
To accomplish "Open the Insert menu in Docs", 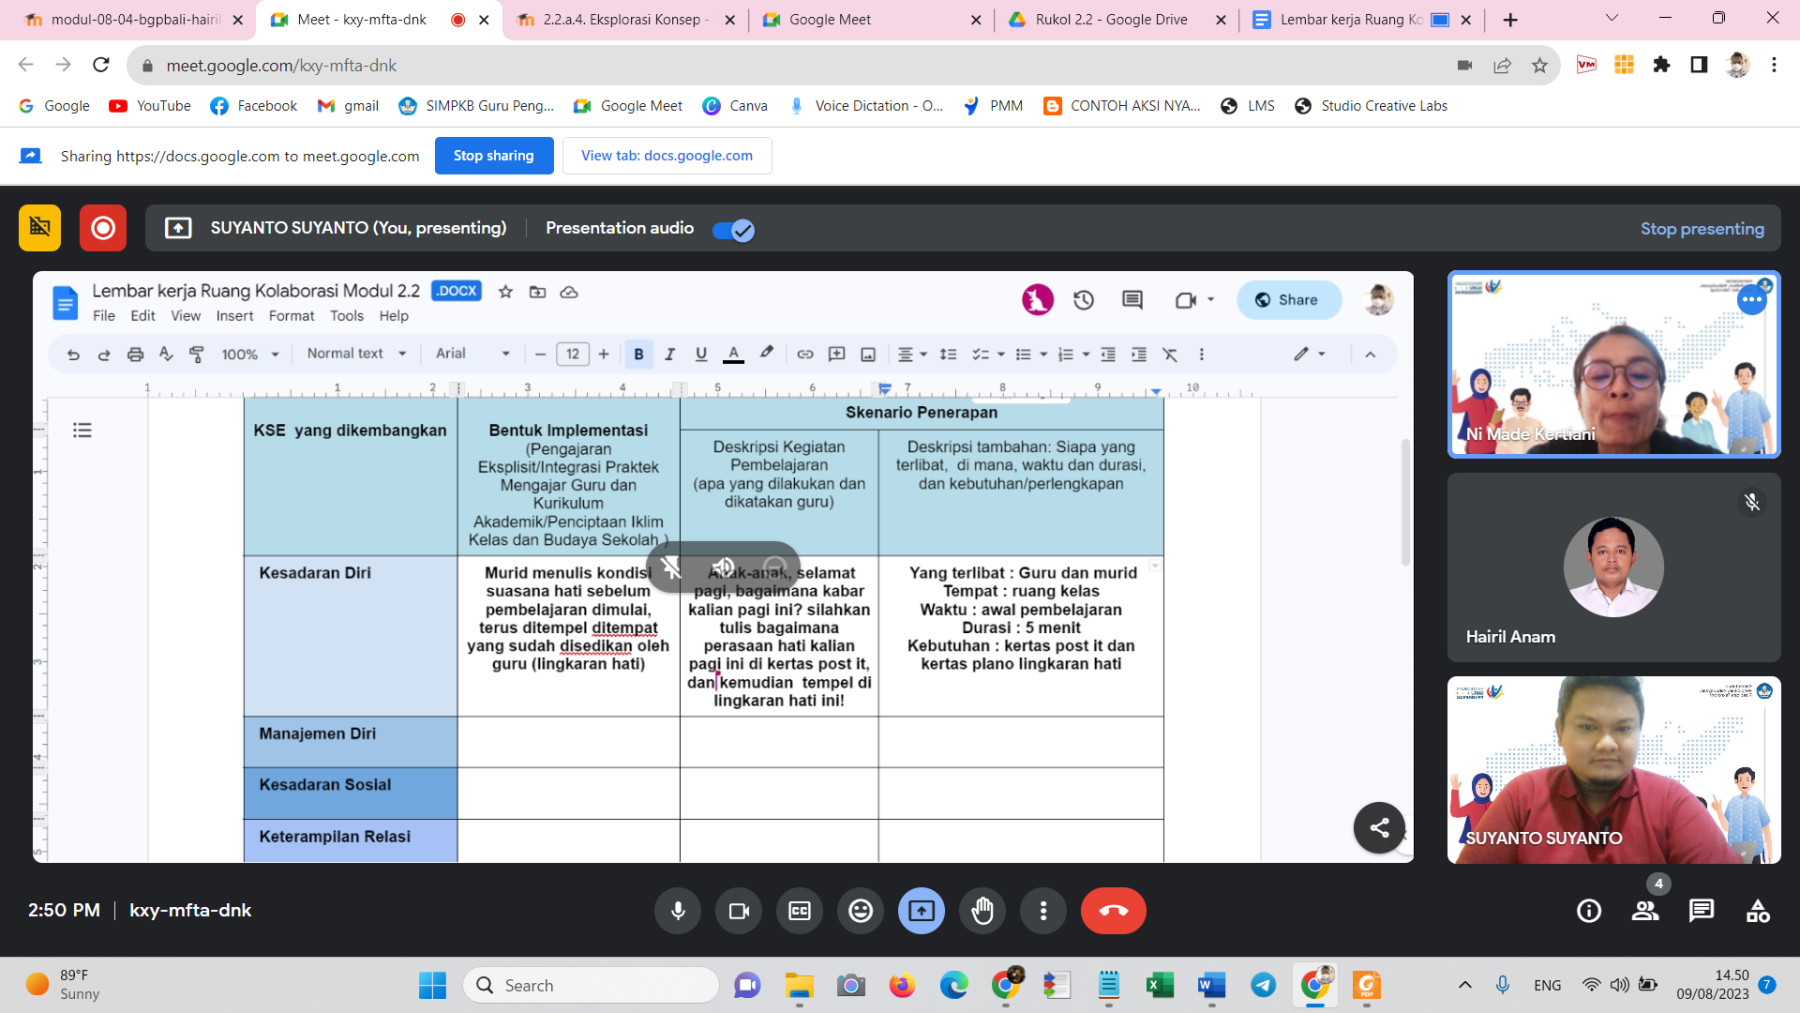I will point(234,316).
